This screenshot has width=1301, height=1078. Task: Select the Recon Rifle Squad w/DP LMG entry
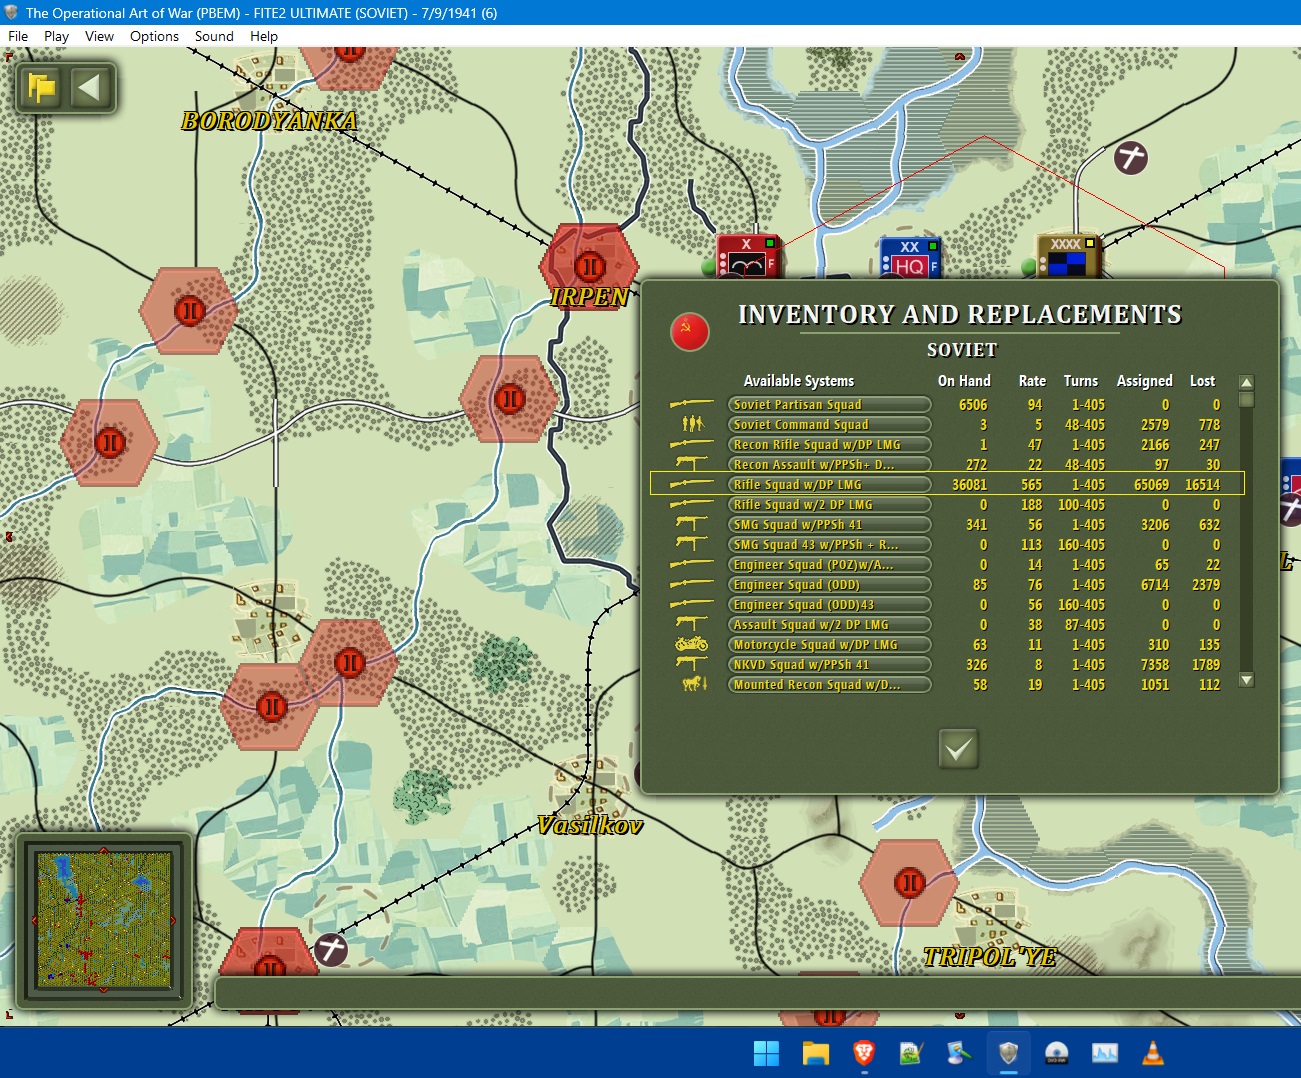[x=830, y=444]
